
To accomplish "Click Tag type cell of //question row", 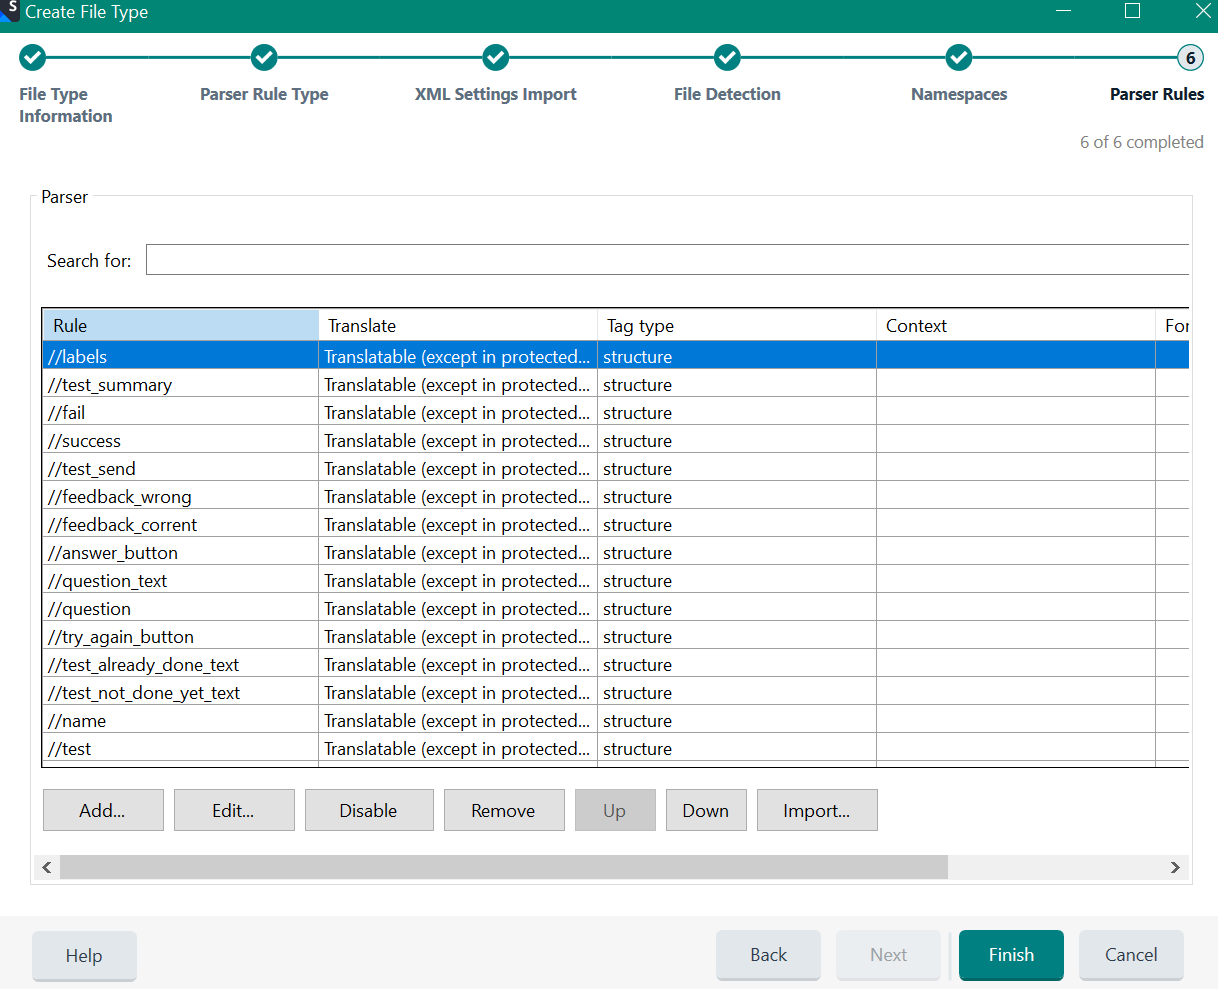I will [737, 609].
